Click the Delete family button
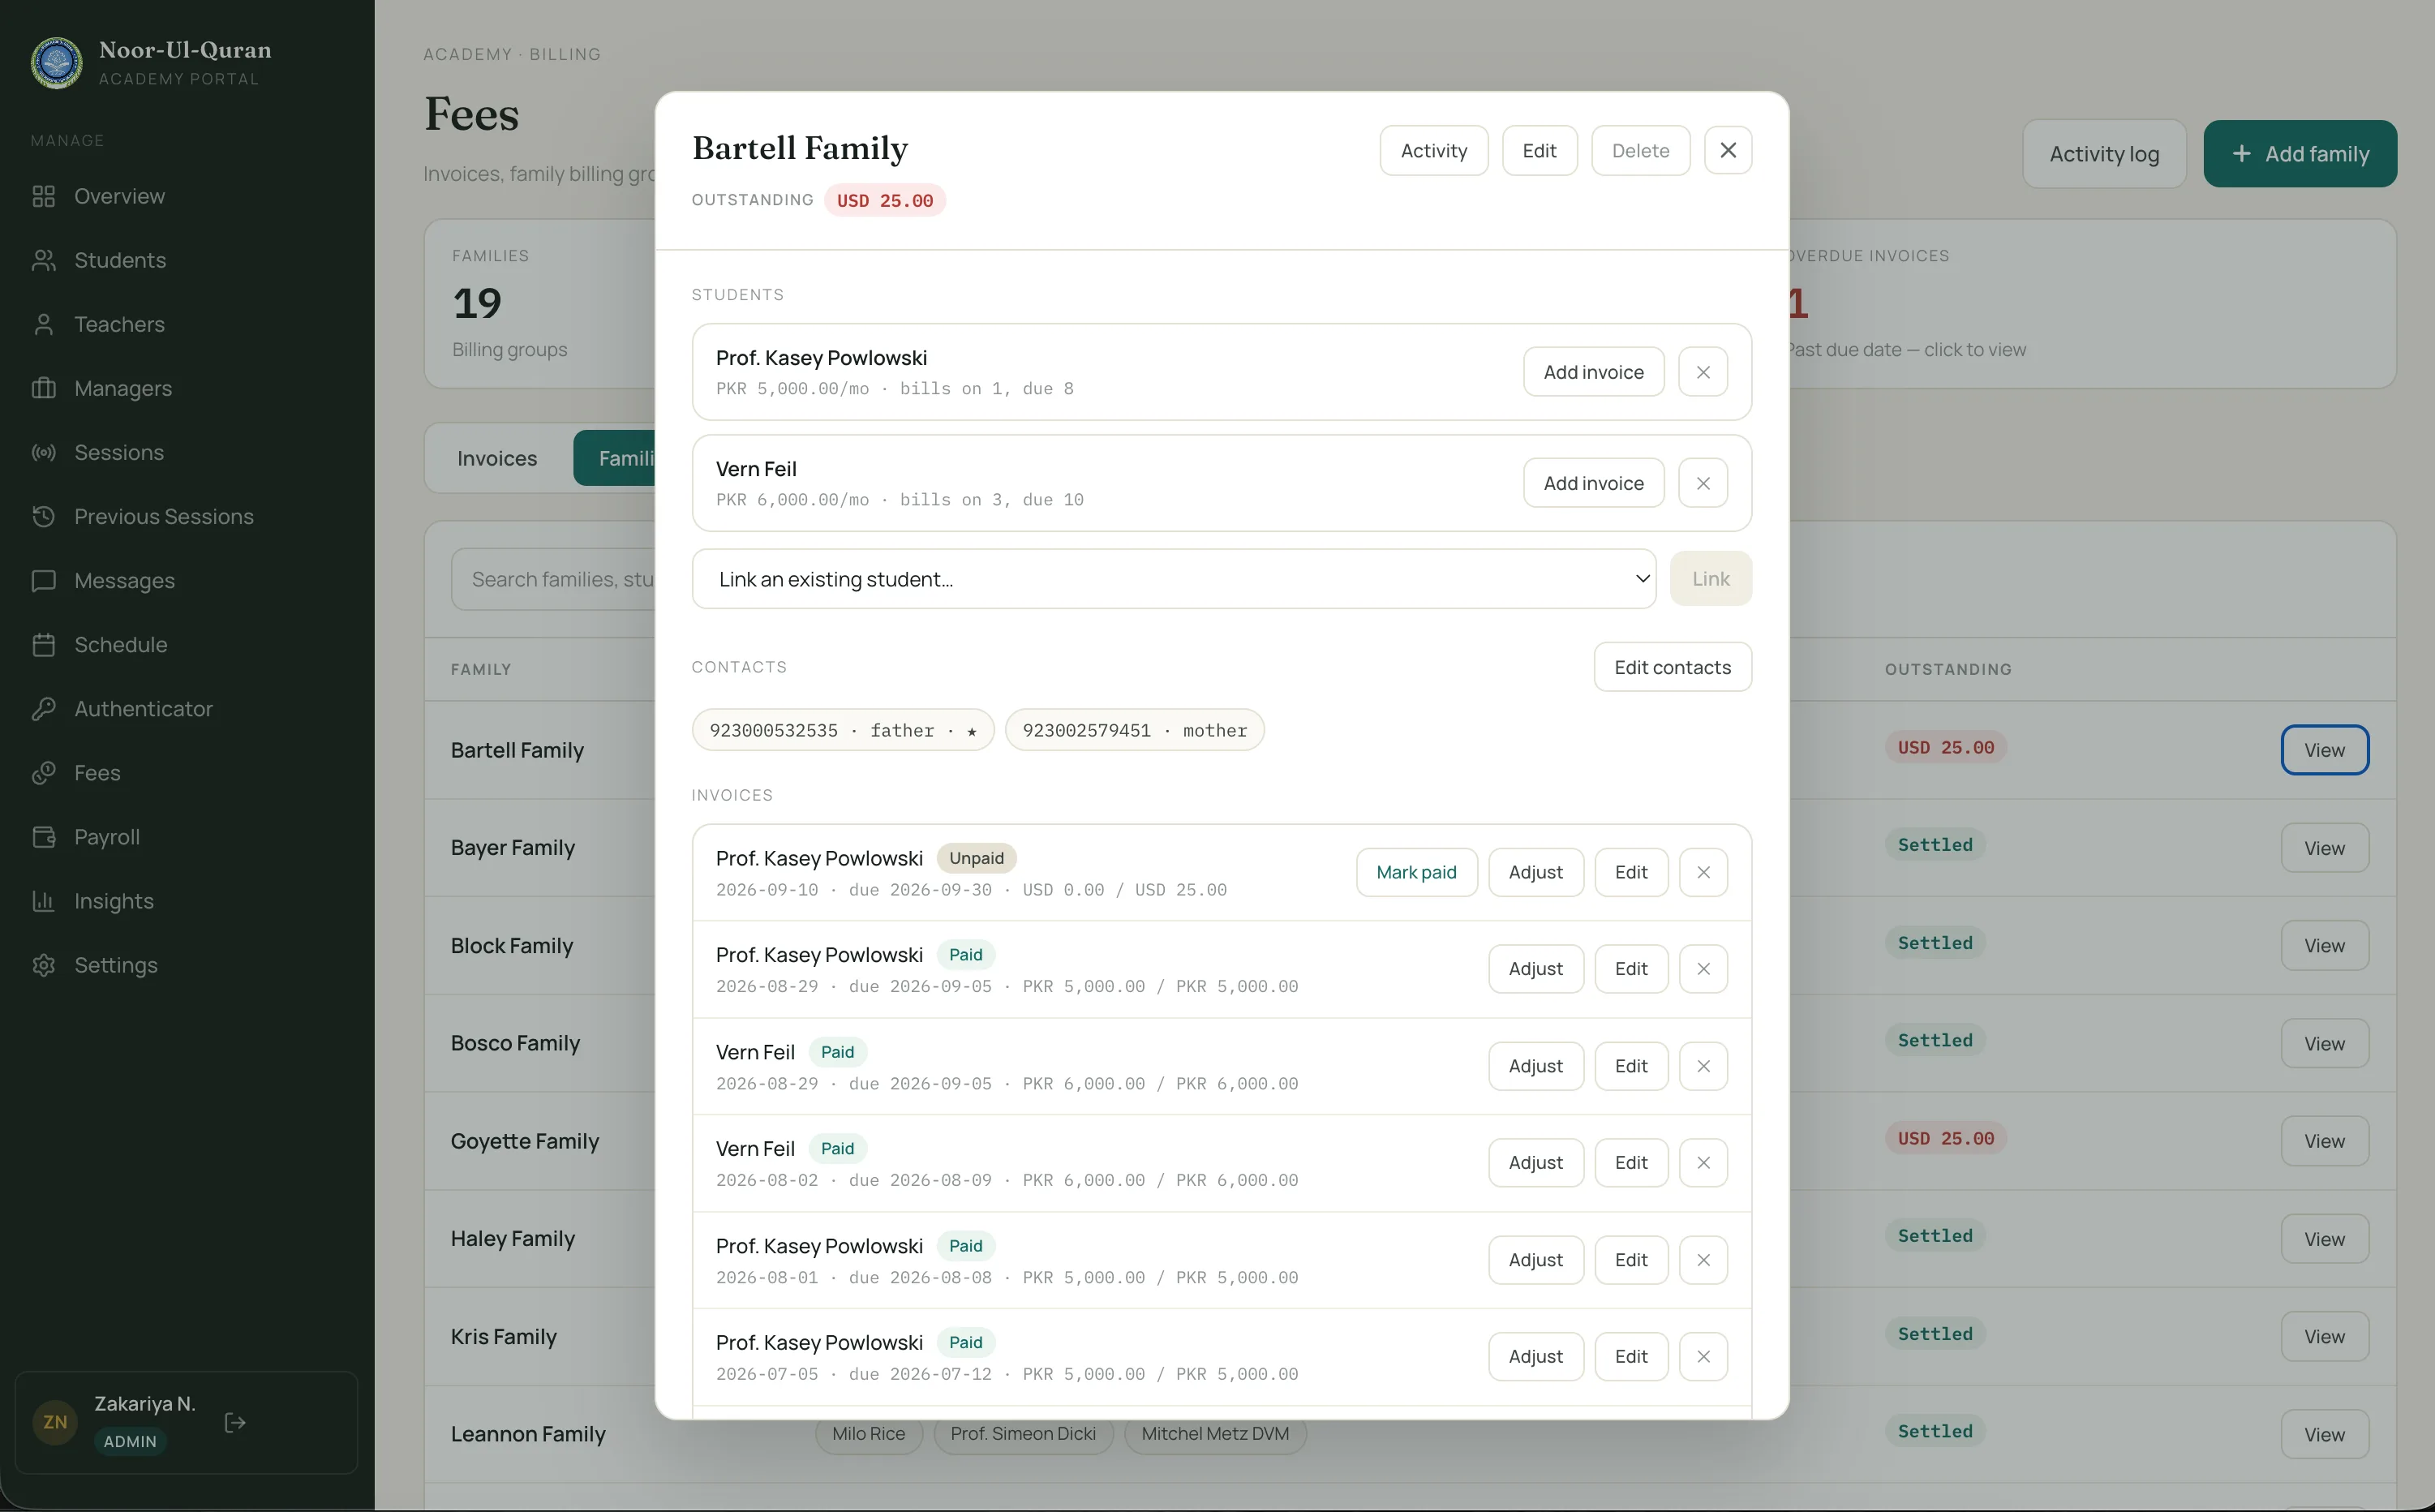Viewport: 2435px width, 1512px height. pyautogui.click(x=1639, y=150)
